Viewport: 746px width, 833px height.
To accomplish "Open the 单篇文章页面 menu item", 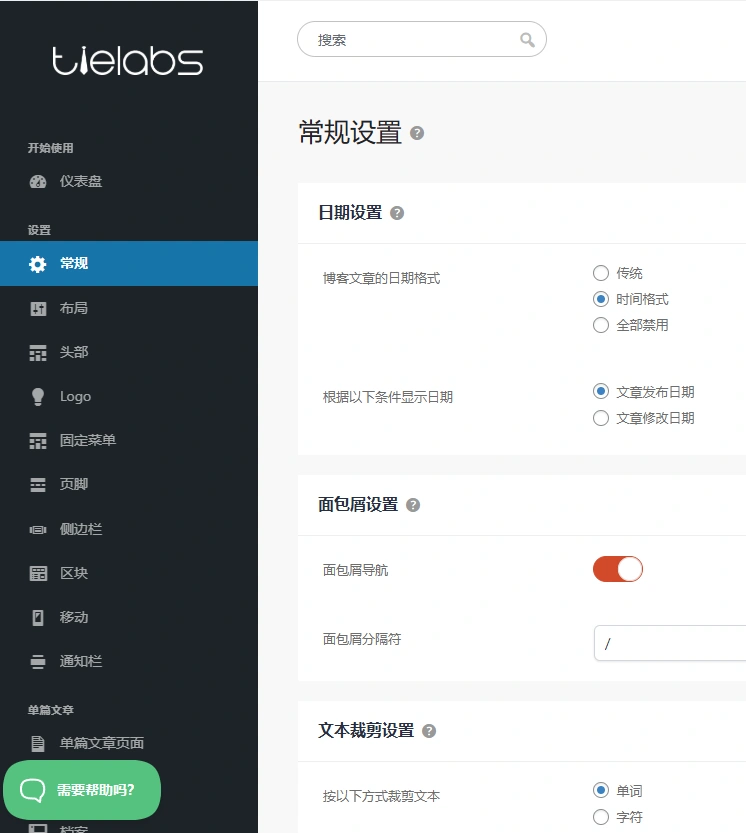I will click(x=129, y=744).
